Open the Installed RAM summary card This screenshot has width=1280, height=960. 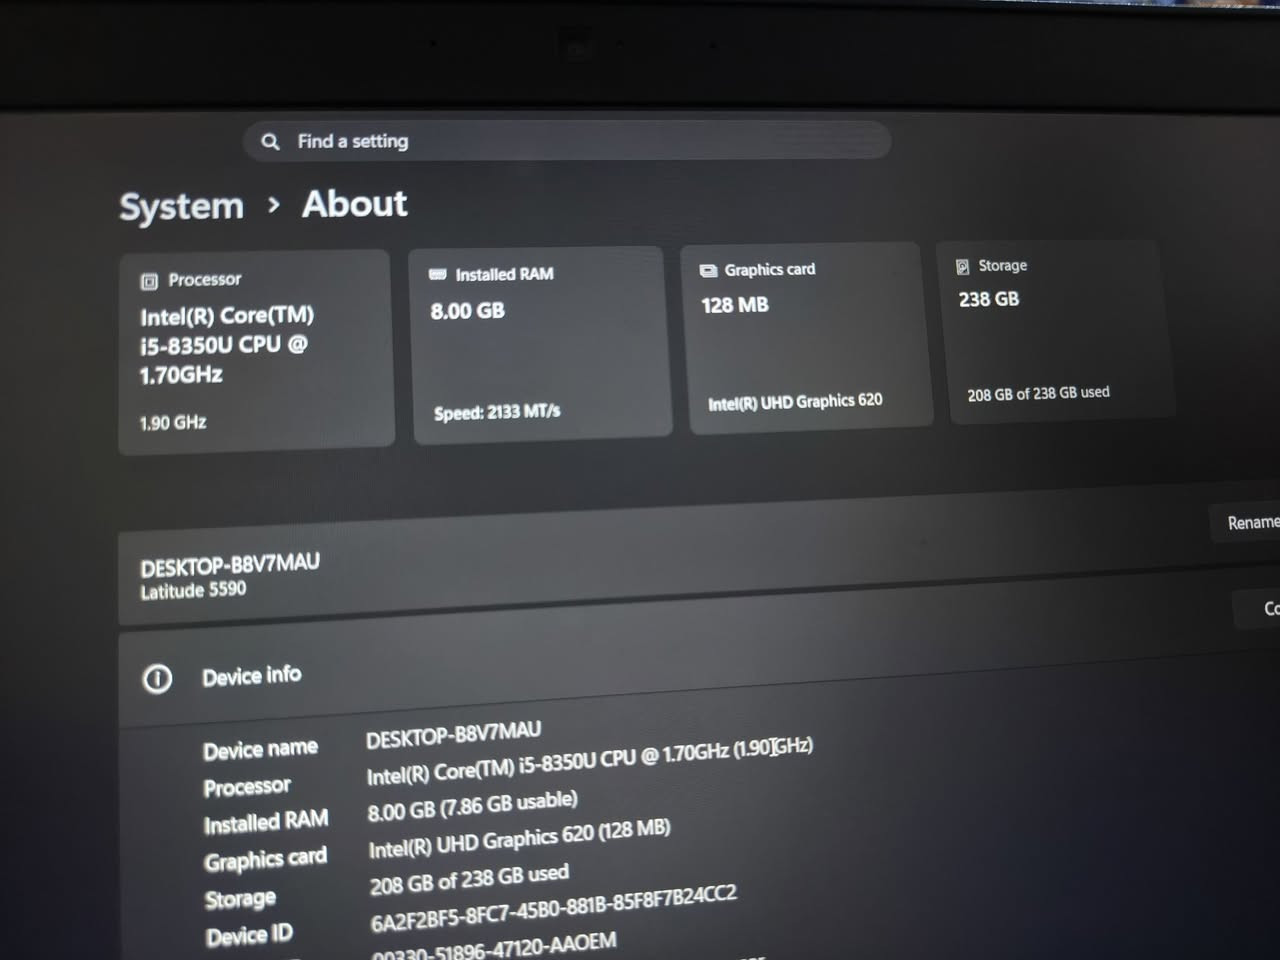pos(540,343)
